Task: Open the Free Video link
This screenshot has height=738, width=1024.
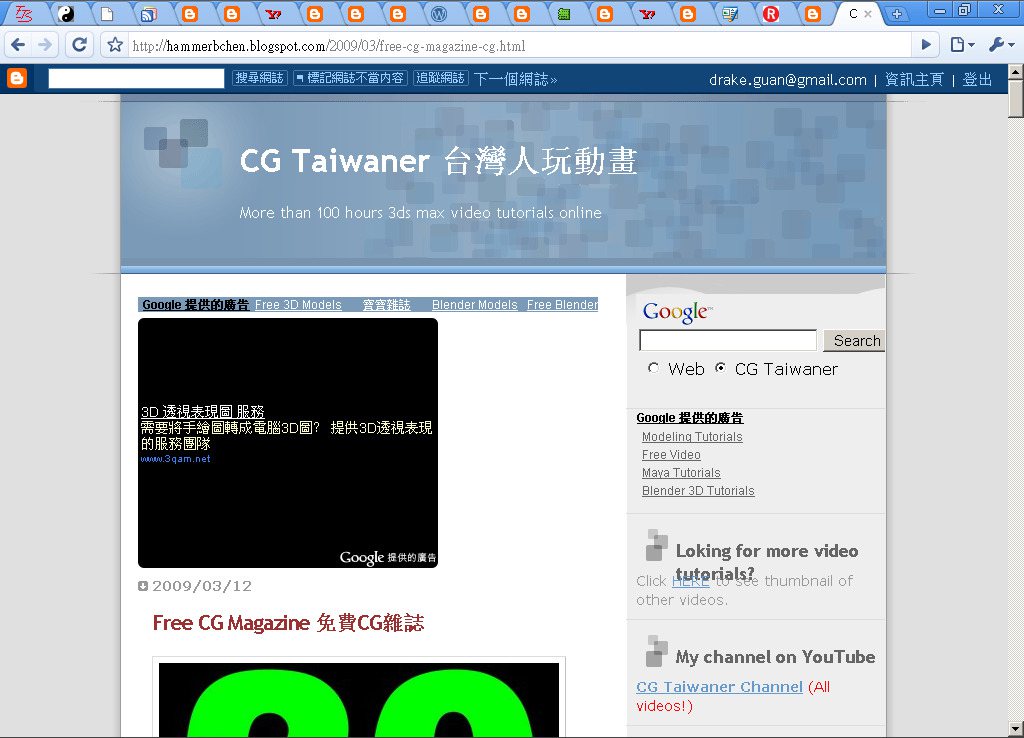Action: point(671,455)
